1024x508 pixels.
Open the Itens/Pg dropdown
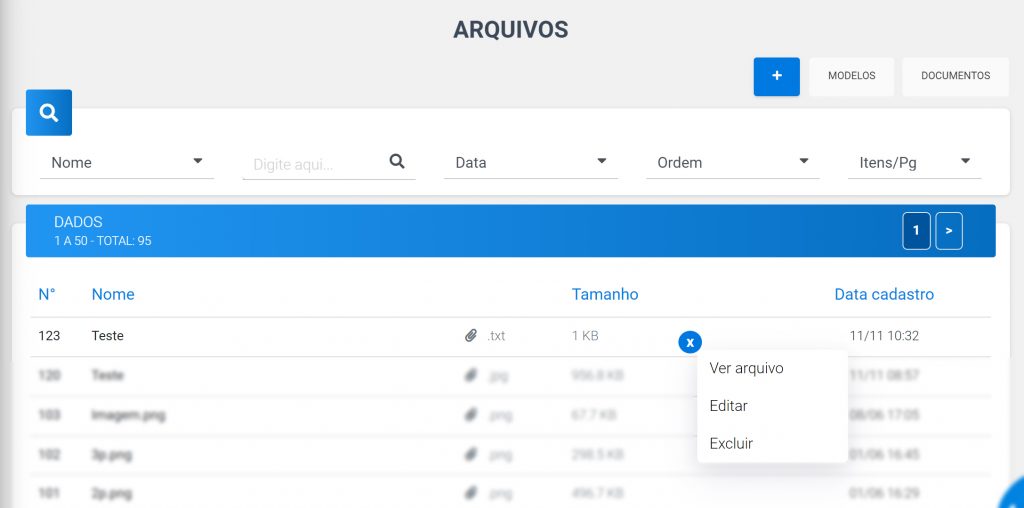click(914, 163)
